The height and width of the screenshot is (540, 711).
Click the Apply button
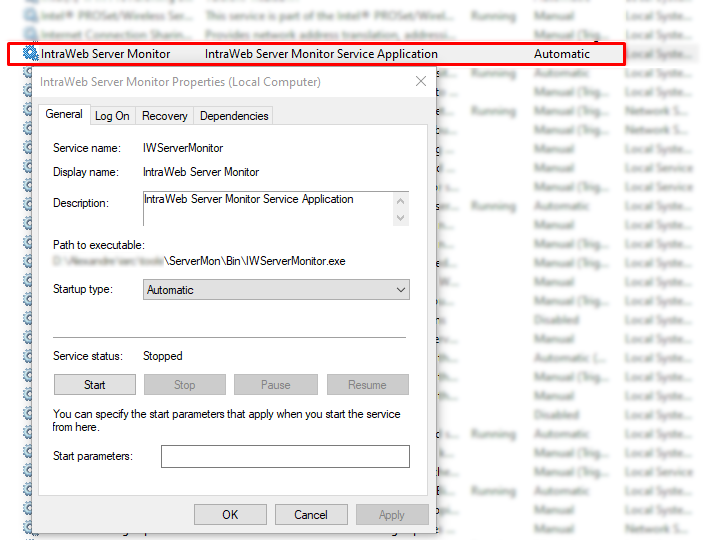coord(392,515)
